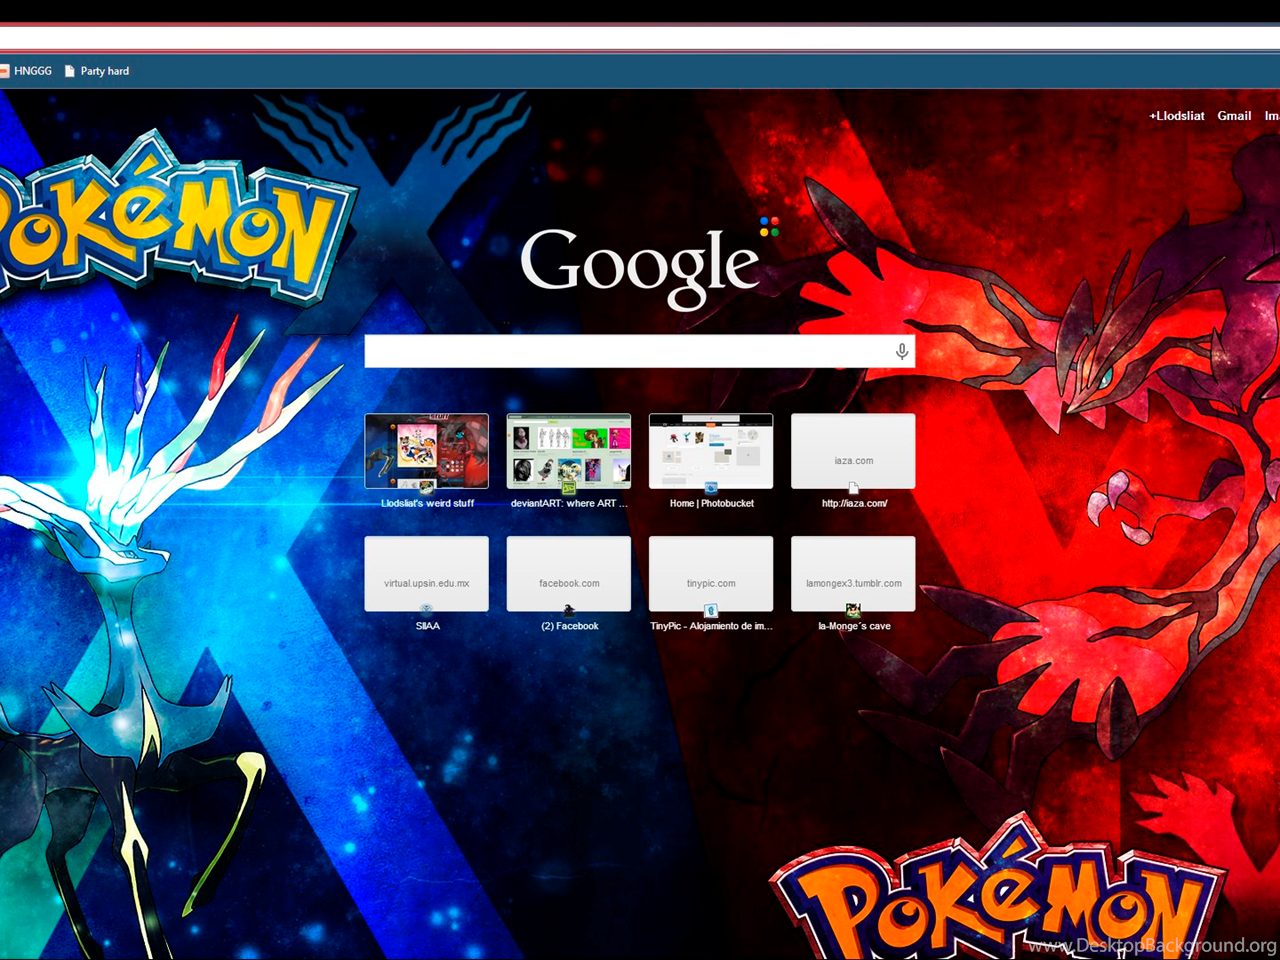Screen dimensions: 1280x960
Task: Click the Google logo
Action: (x=648, y=263)
